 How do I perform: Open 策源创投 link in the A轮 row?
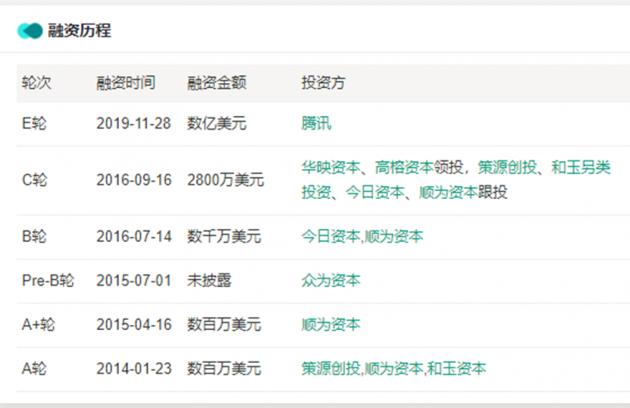[331, 369]
